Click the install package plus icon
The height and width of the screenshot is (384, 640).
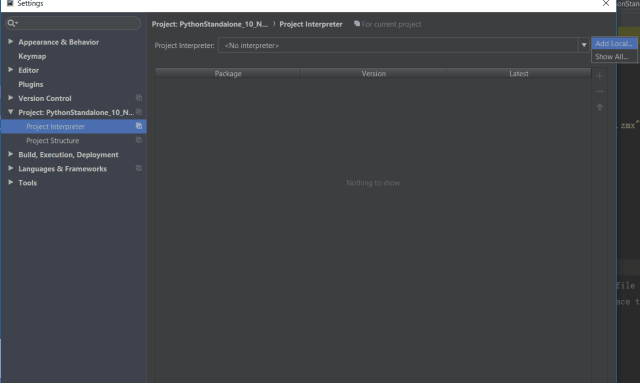(x=599, y=76)
